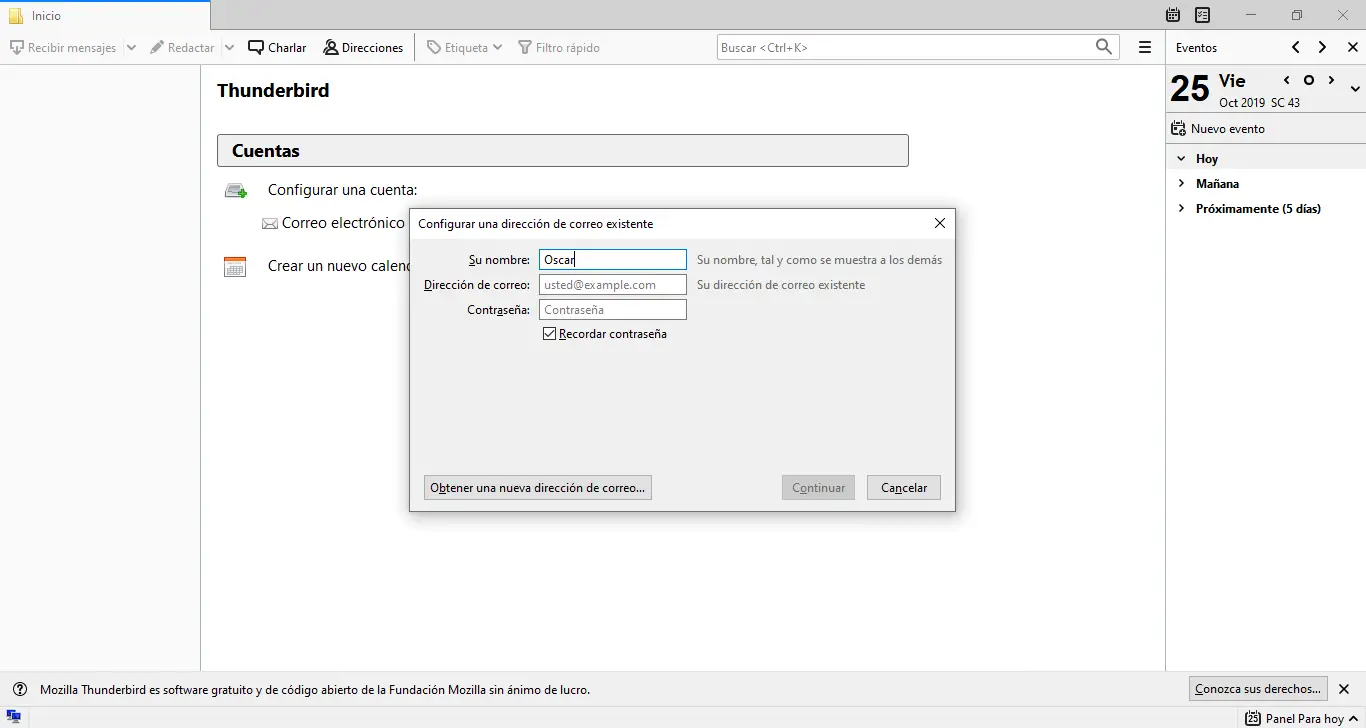The height and width of the screenshot is (728, 1366).
Task: Collapse the Hoy events section
Action: pyautogui.click(x=1181, y=159)
